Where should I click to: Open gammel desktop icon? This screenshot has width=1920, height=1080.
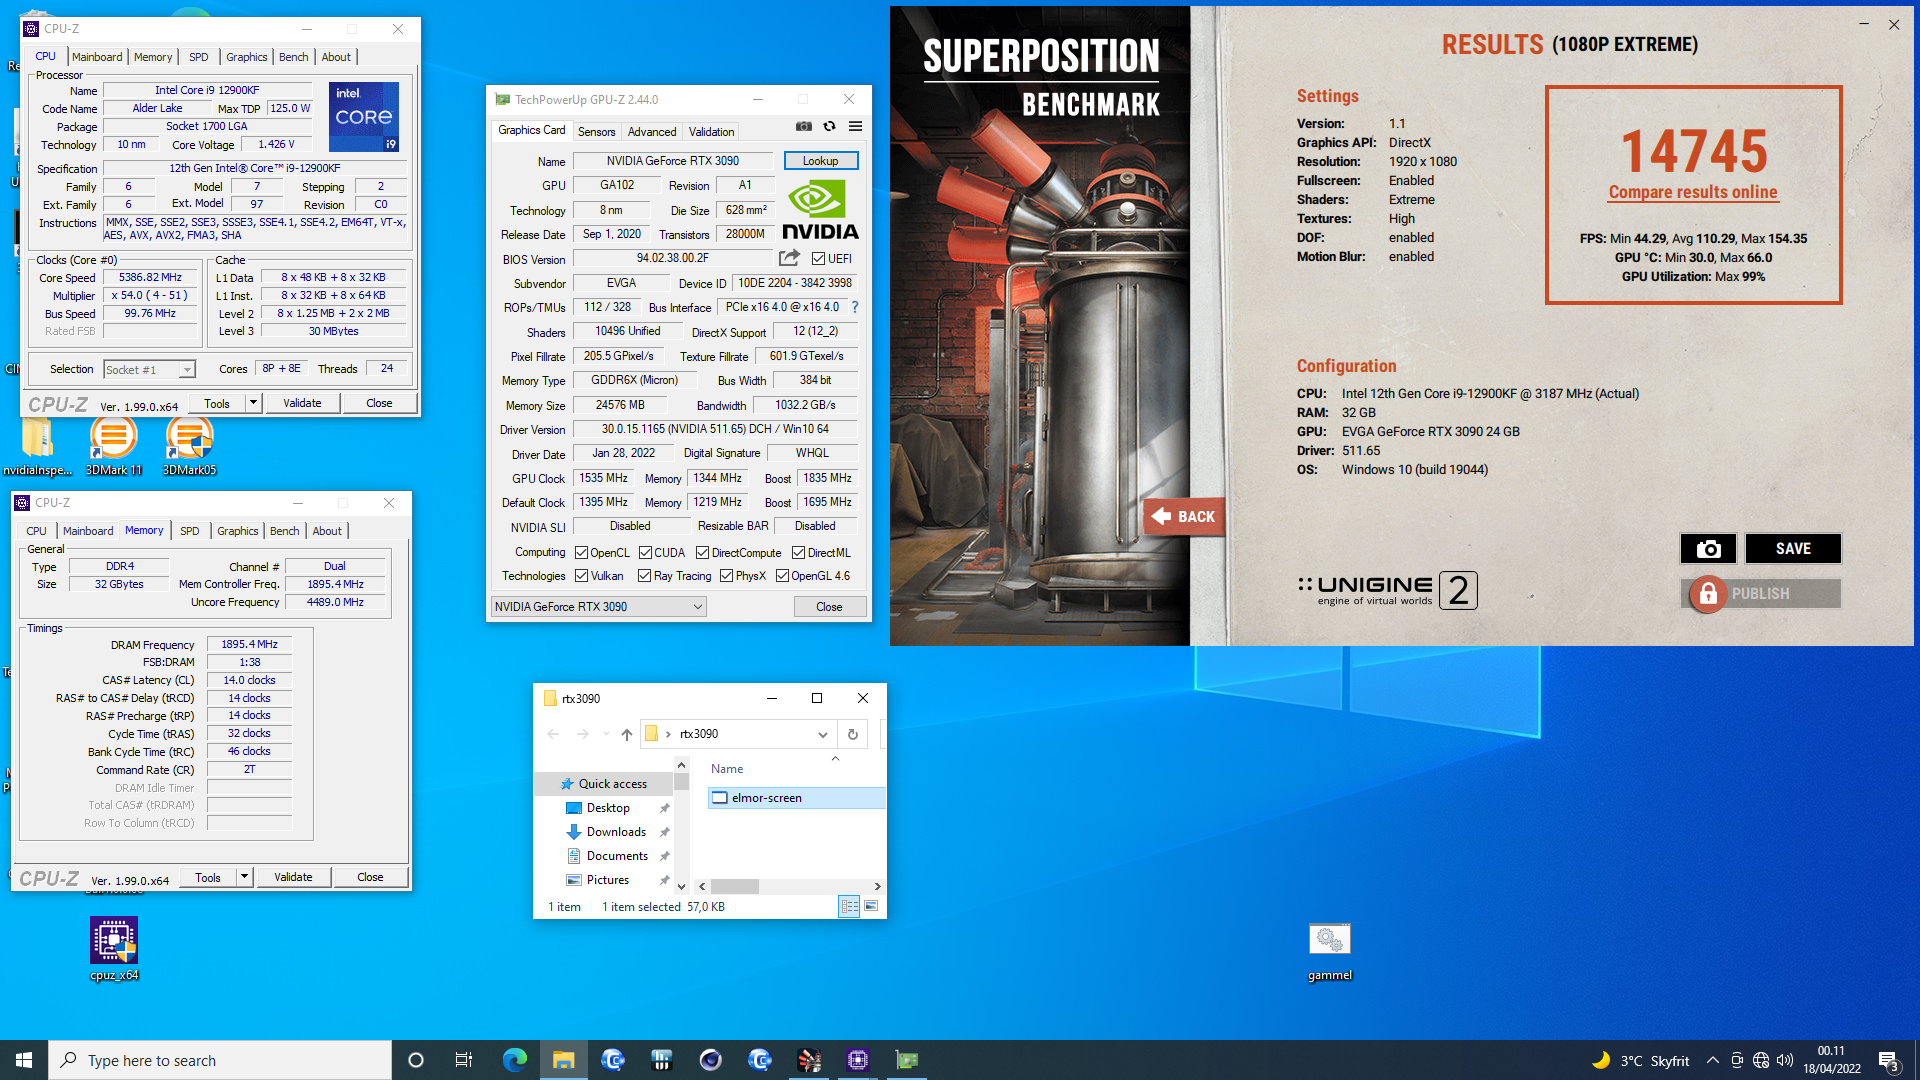click(x=1329, y=951)
